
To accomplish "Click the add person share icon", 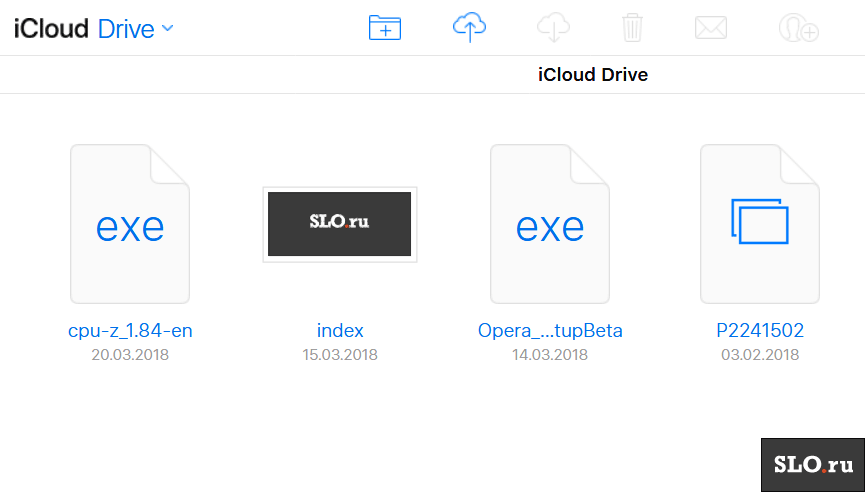I will pyautogui.click(x=798, y=28).
